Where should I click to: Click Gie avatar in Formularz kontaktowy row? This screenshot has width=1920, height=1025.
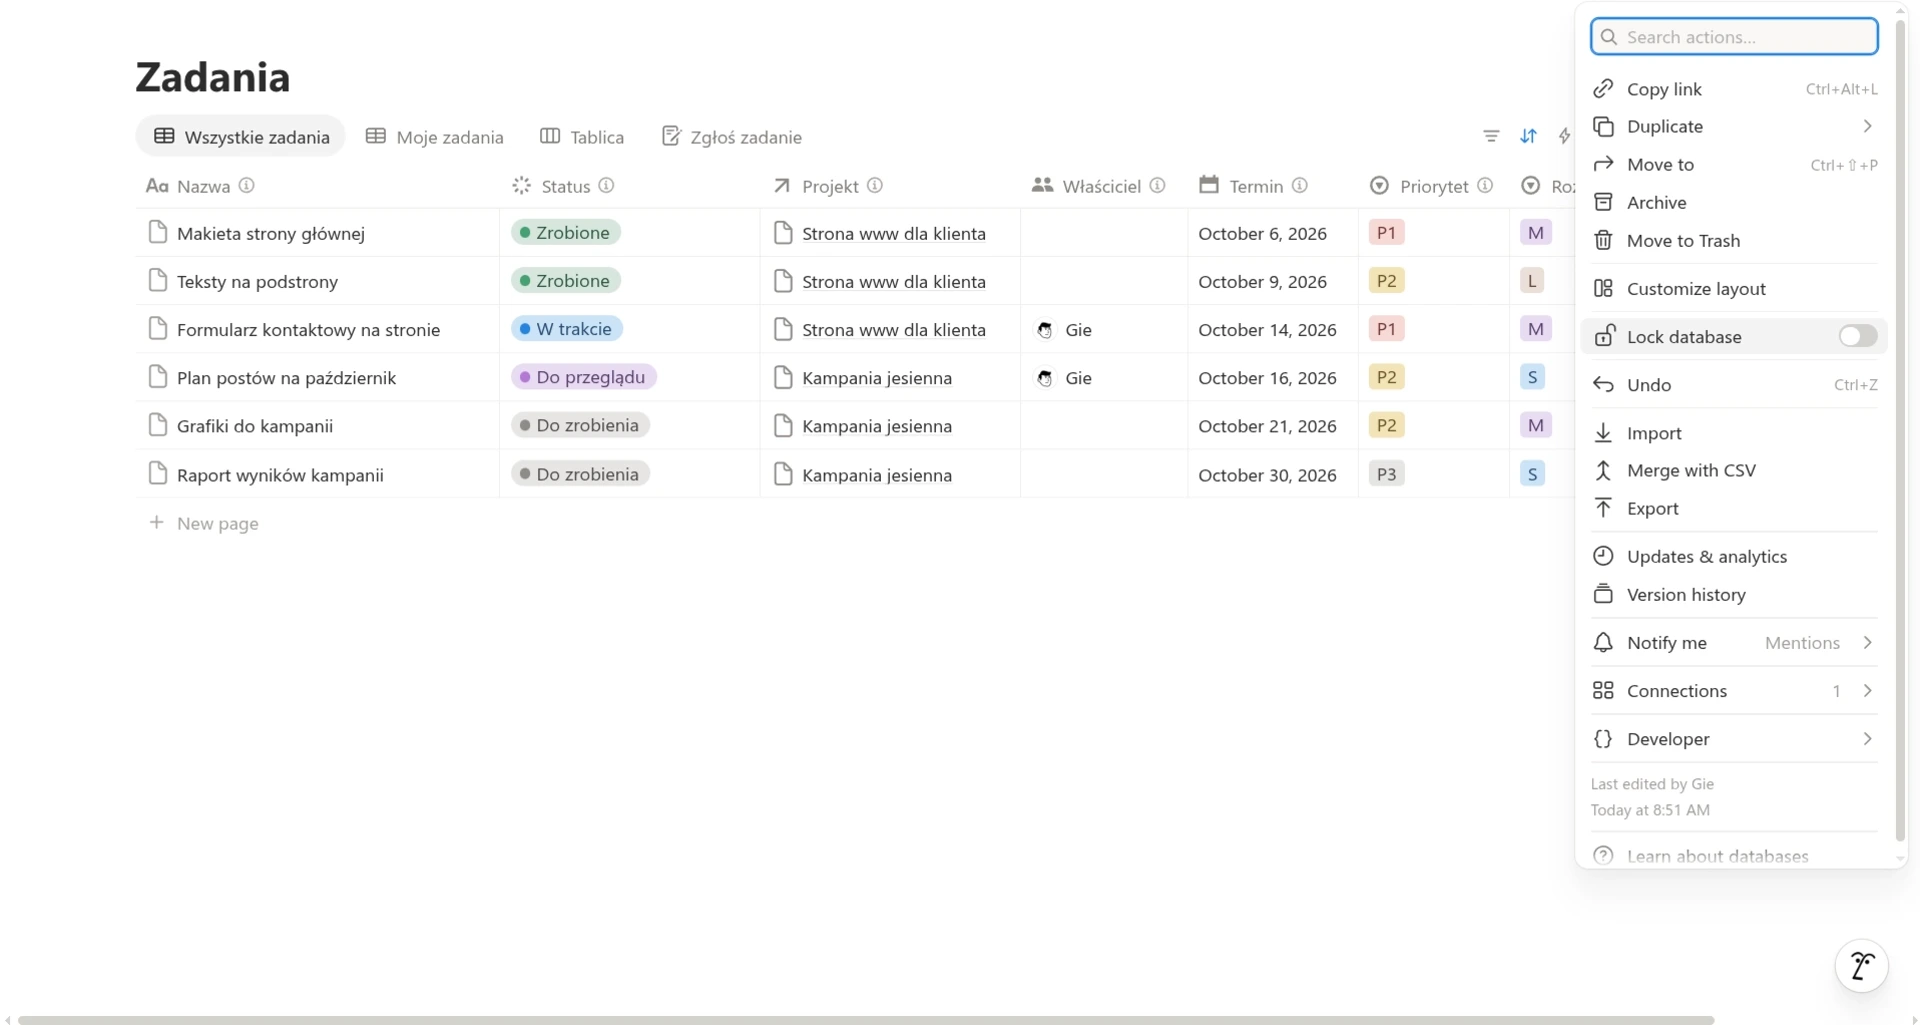(1045, 330)
